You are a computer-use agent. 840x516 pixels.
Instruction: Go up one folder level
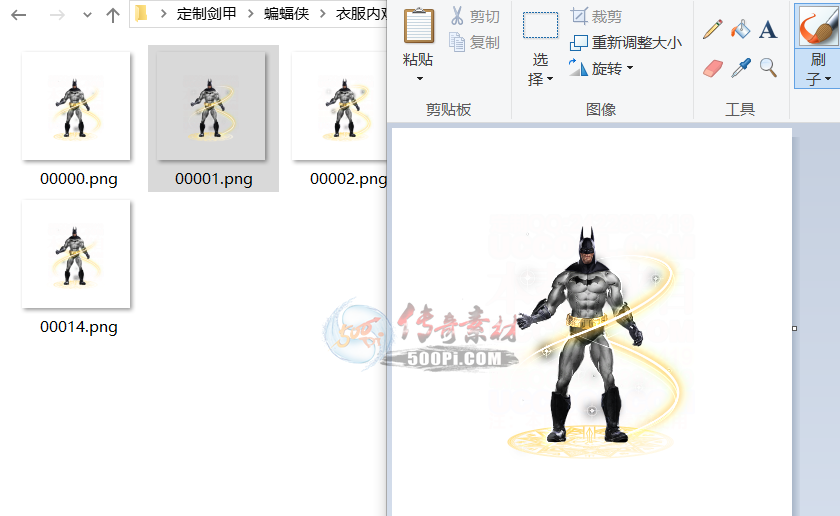[x=112, y=15]
